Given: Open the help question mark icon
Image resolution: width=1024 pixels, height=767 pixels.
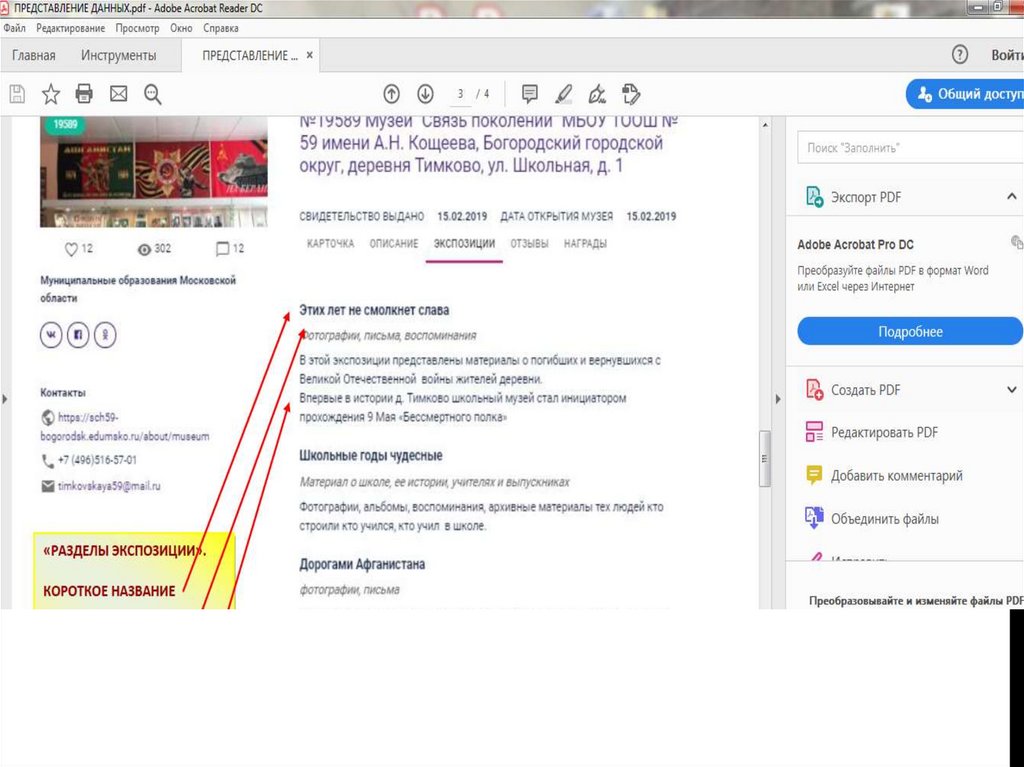Looking at the screenshot, I should point(960,55).
